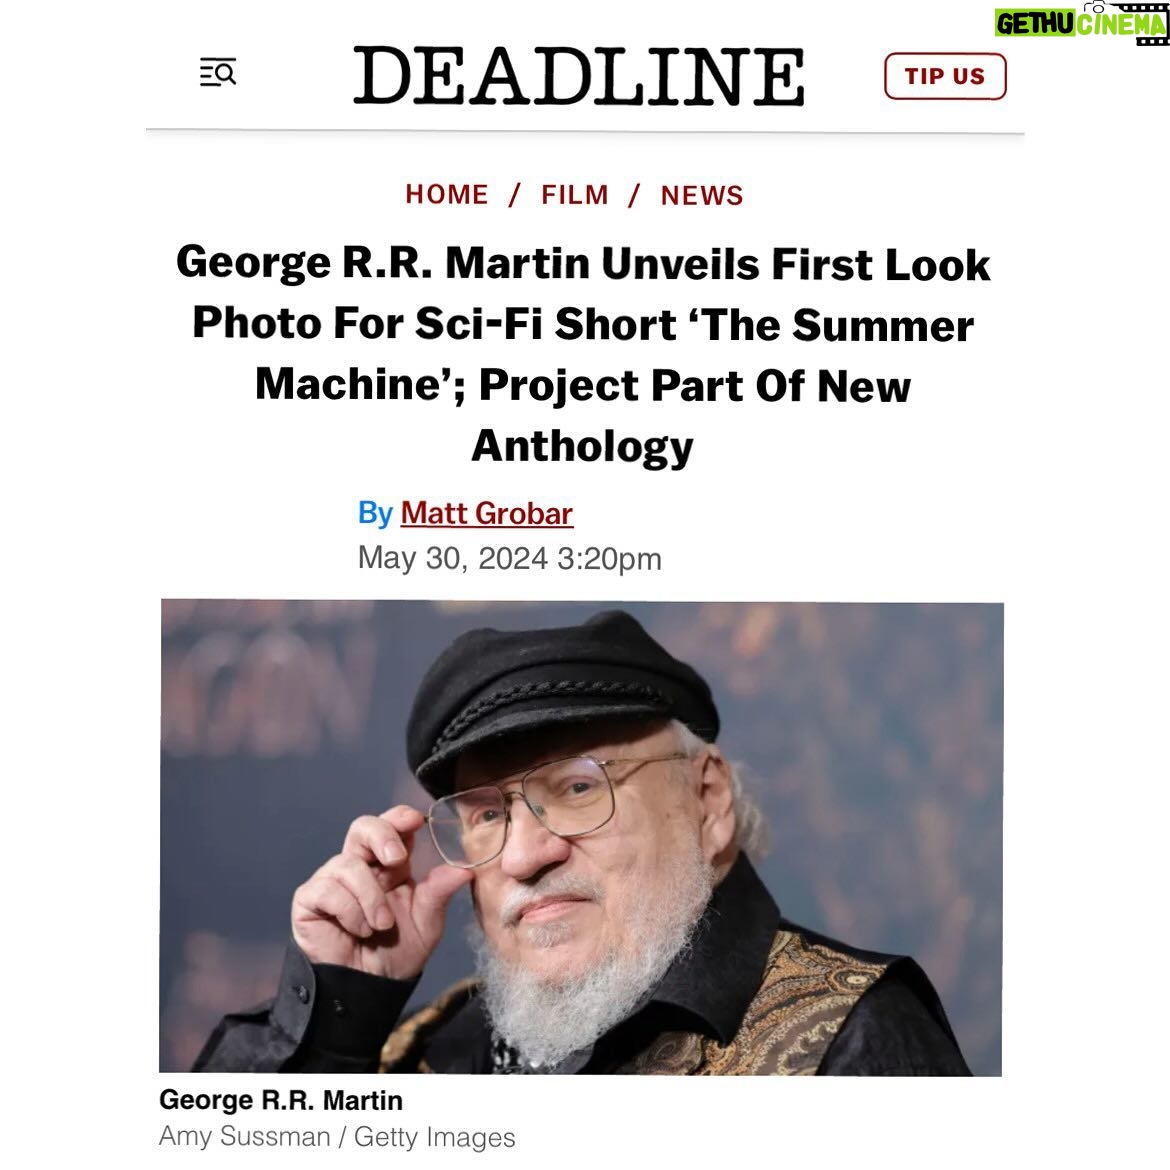Click the Gethu Cinema watermark logo
The width and height of the screenshot is (1170, 1170).
1080,23
